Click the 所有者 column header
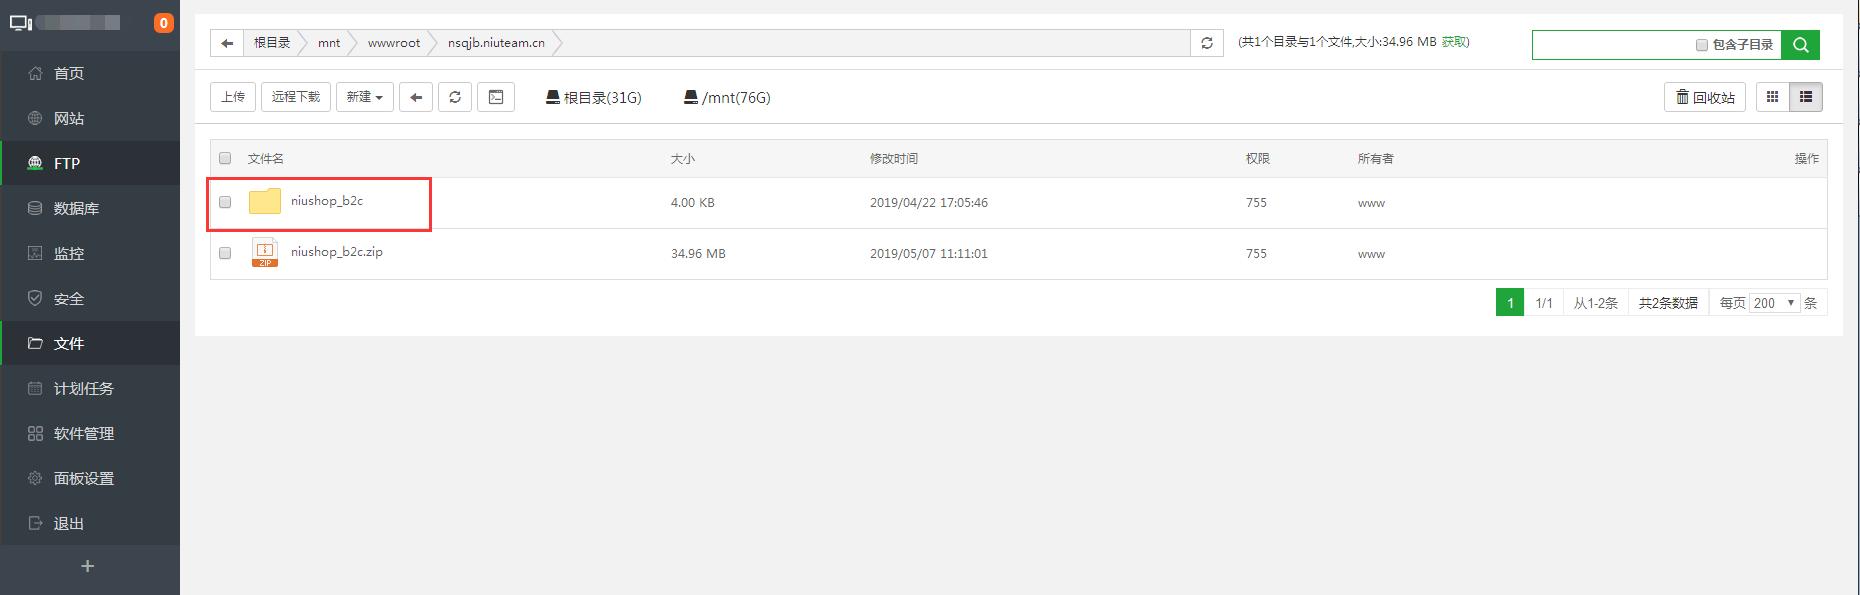1860x595 pixels. point(1376,158)
